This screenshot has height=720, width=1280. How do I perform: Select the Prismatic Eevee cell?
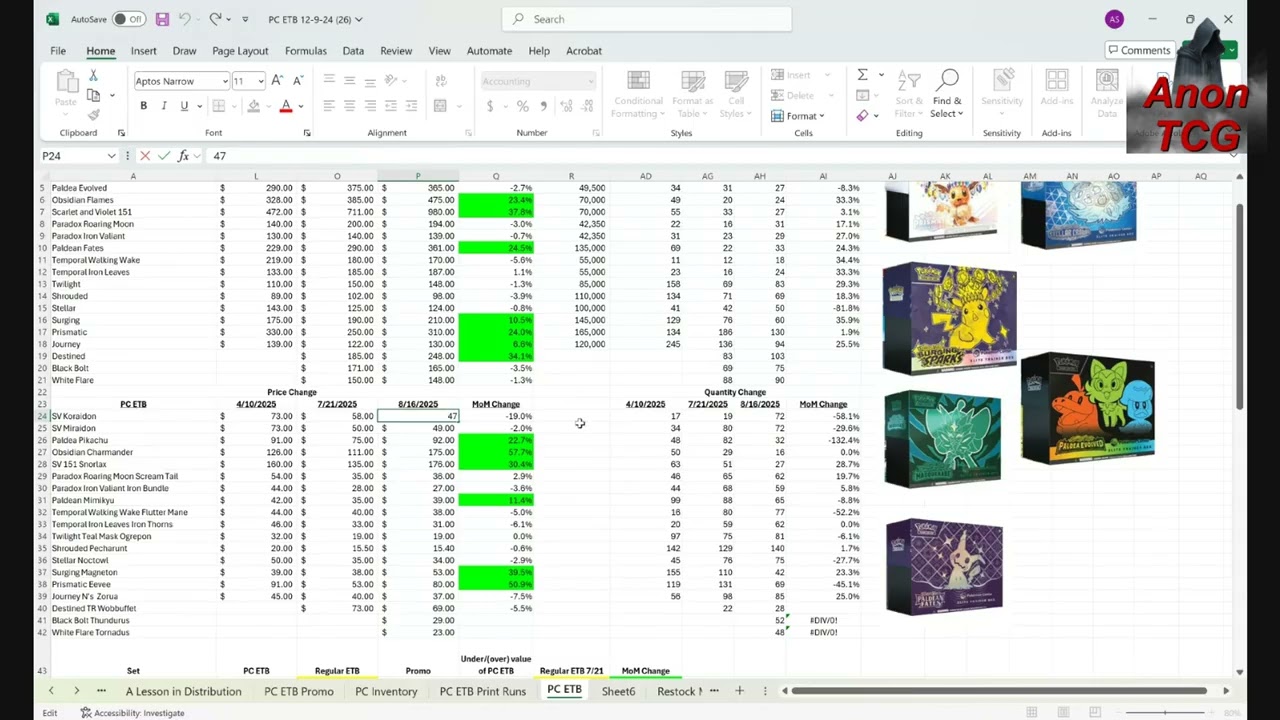pyautogui.click(x=132, y=584)
